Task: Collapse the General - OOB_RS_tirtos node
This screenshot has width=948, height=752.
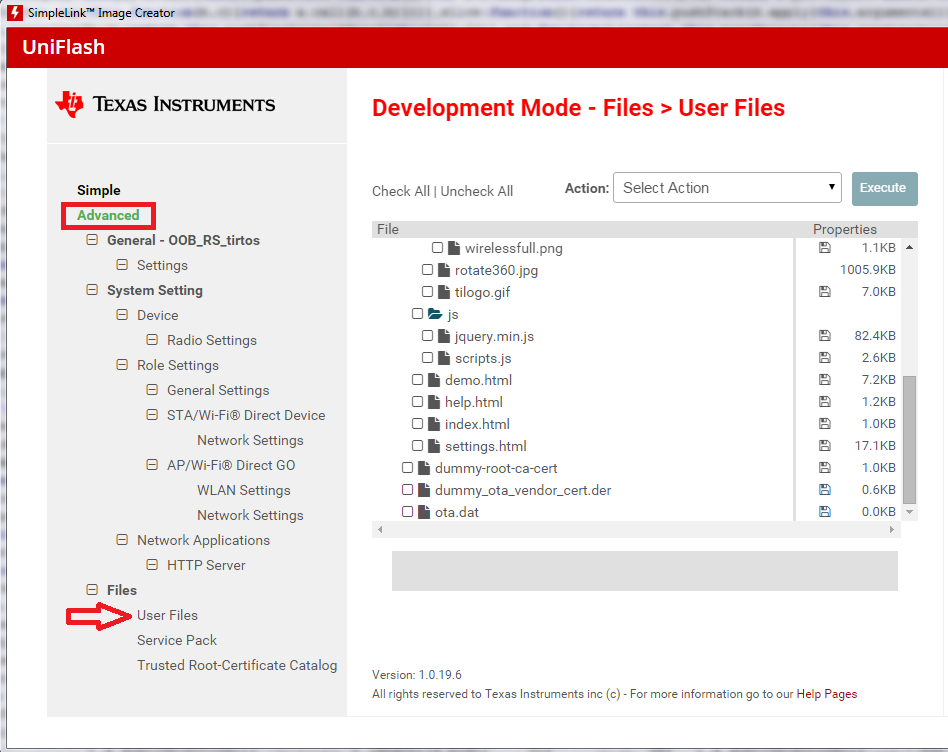Action: (92, 240)
